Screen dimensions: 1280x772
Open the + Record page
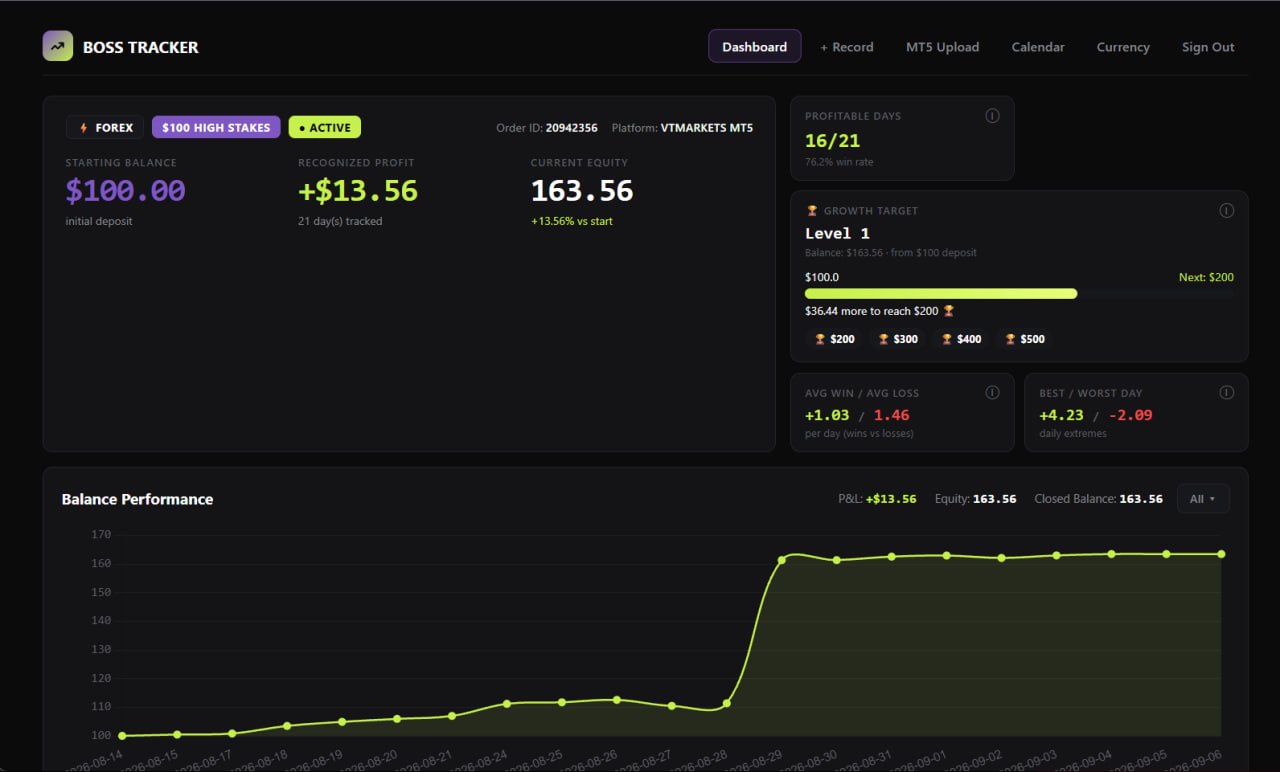click(x=846, y=47)
